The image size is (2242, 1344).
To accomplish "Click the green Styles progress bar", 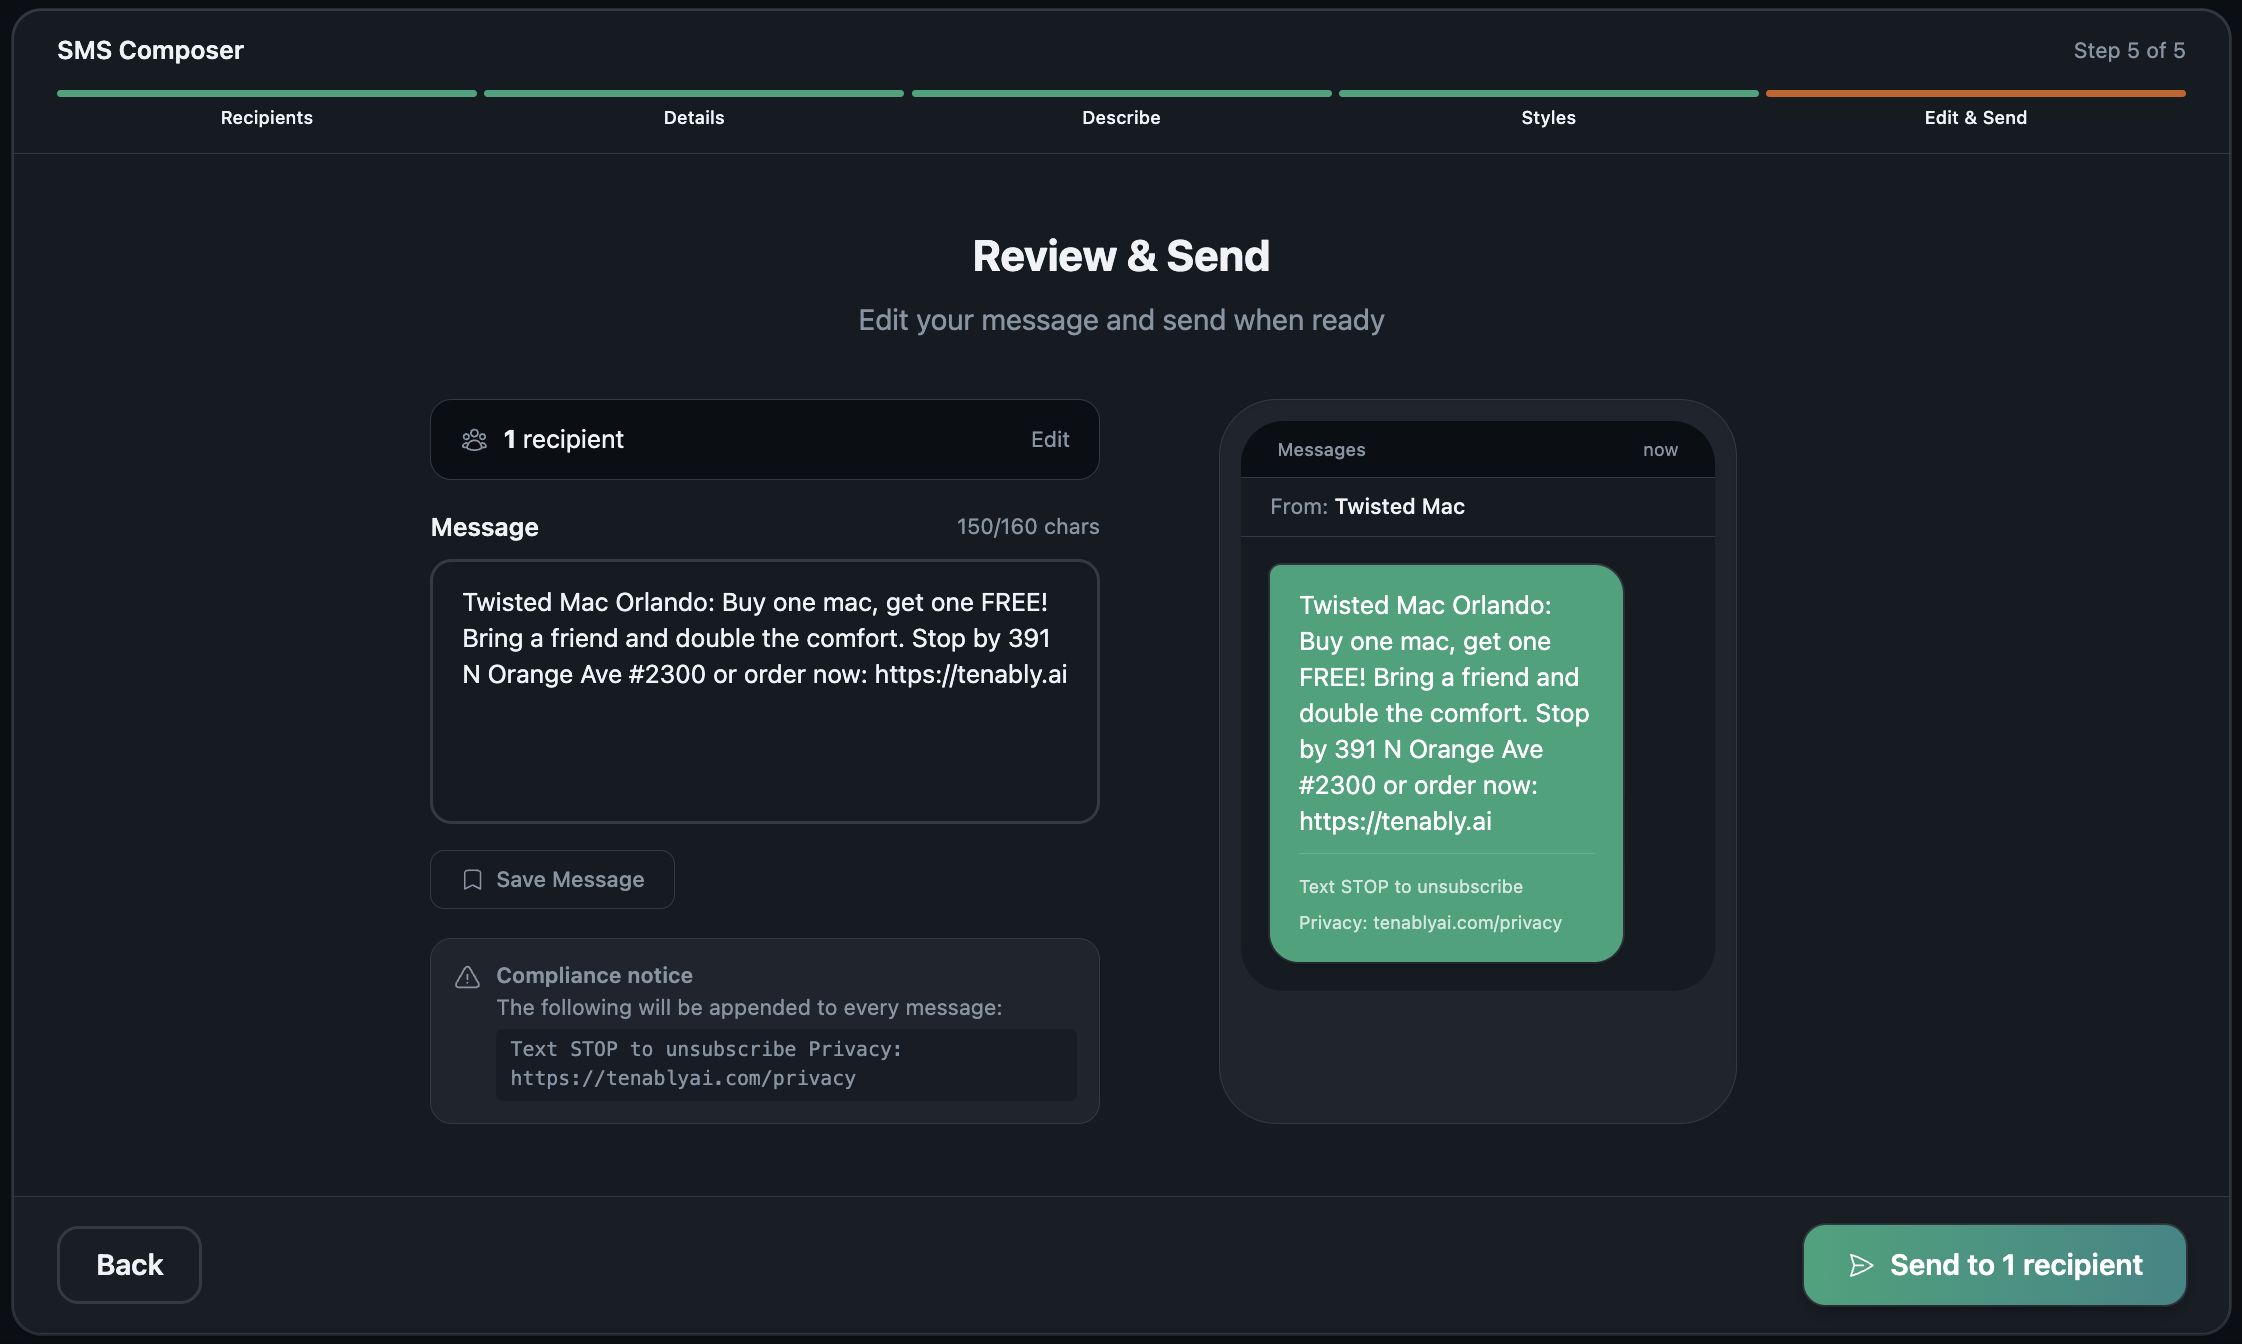I will point(1548,94).
